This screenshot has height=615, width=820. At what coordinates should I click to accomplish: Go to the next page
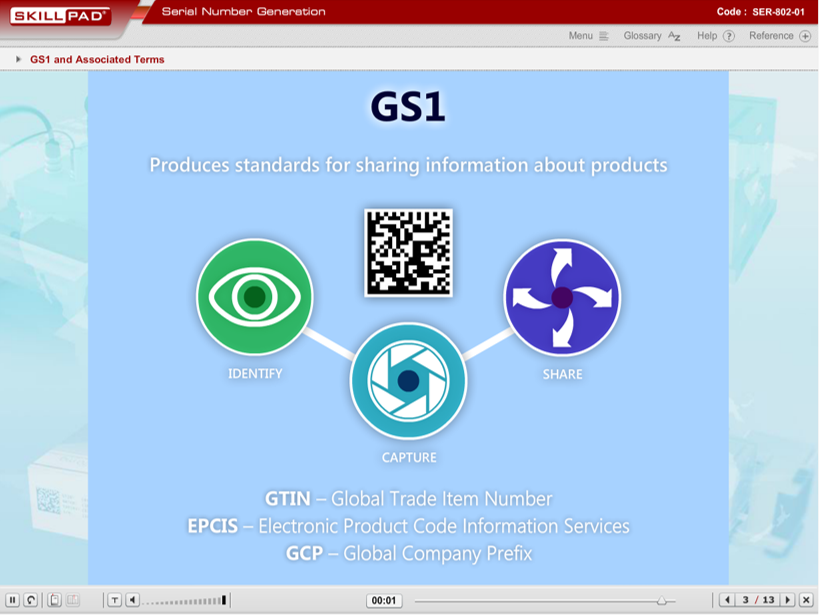tap(788, 600)
